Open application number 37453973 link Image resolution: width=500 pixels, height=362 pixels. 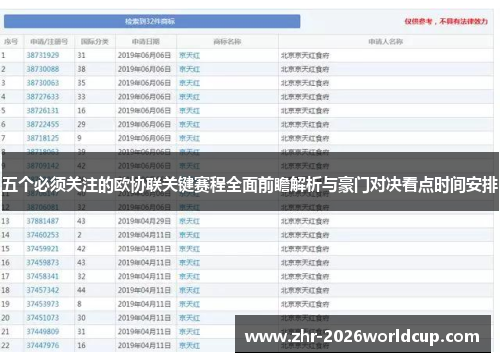43,304
